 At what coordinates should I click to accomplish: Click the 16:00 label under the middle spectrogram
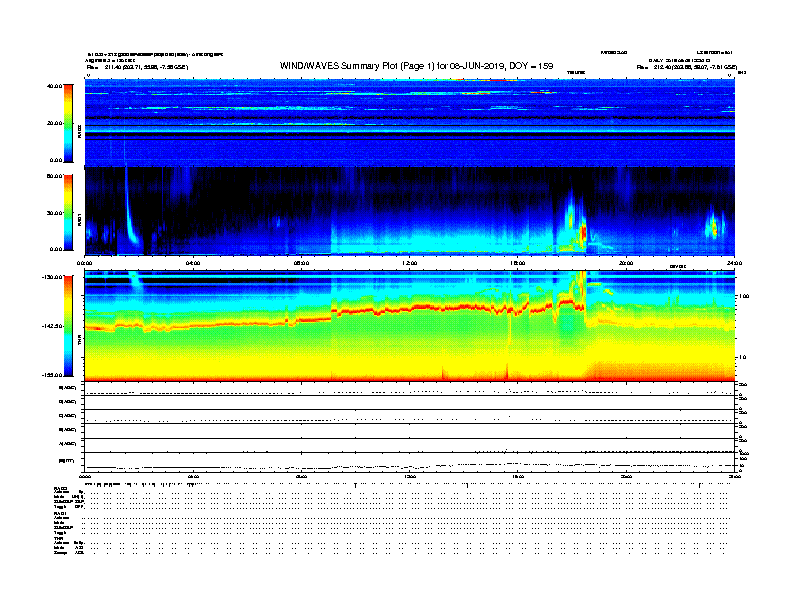518,263
